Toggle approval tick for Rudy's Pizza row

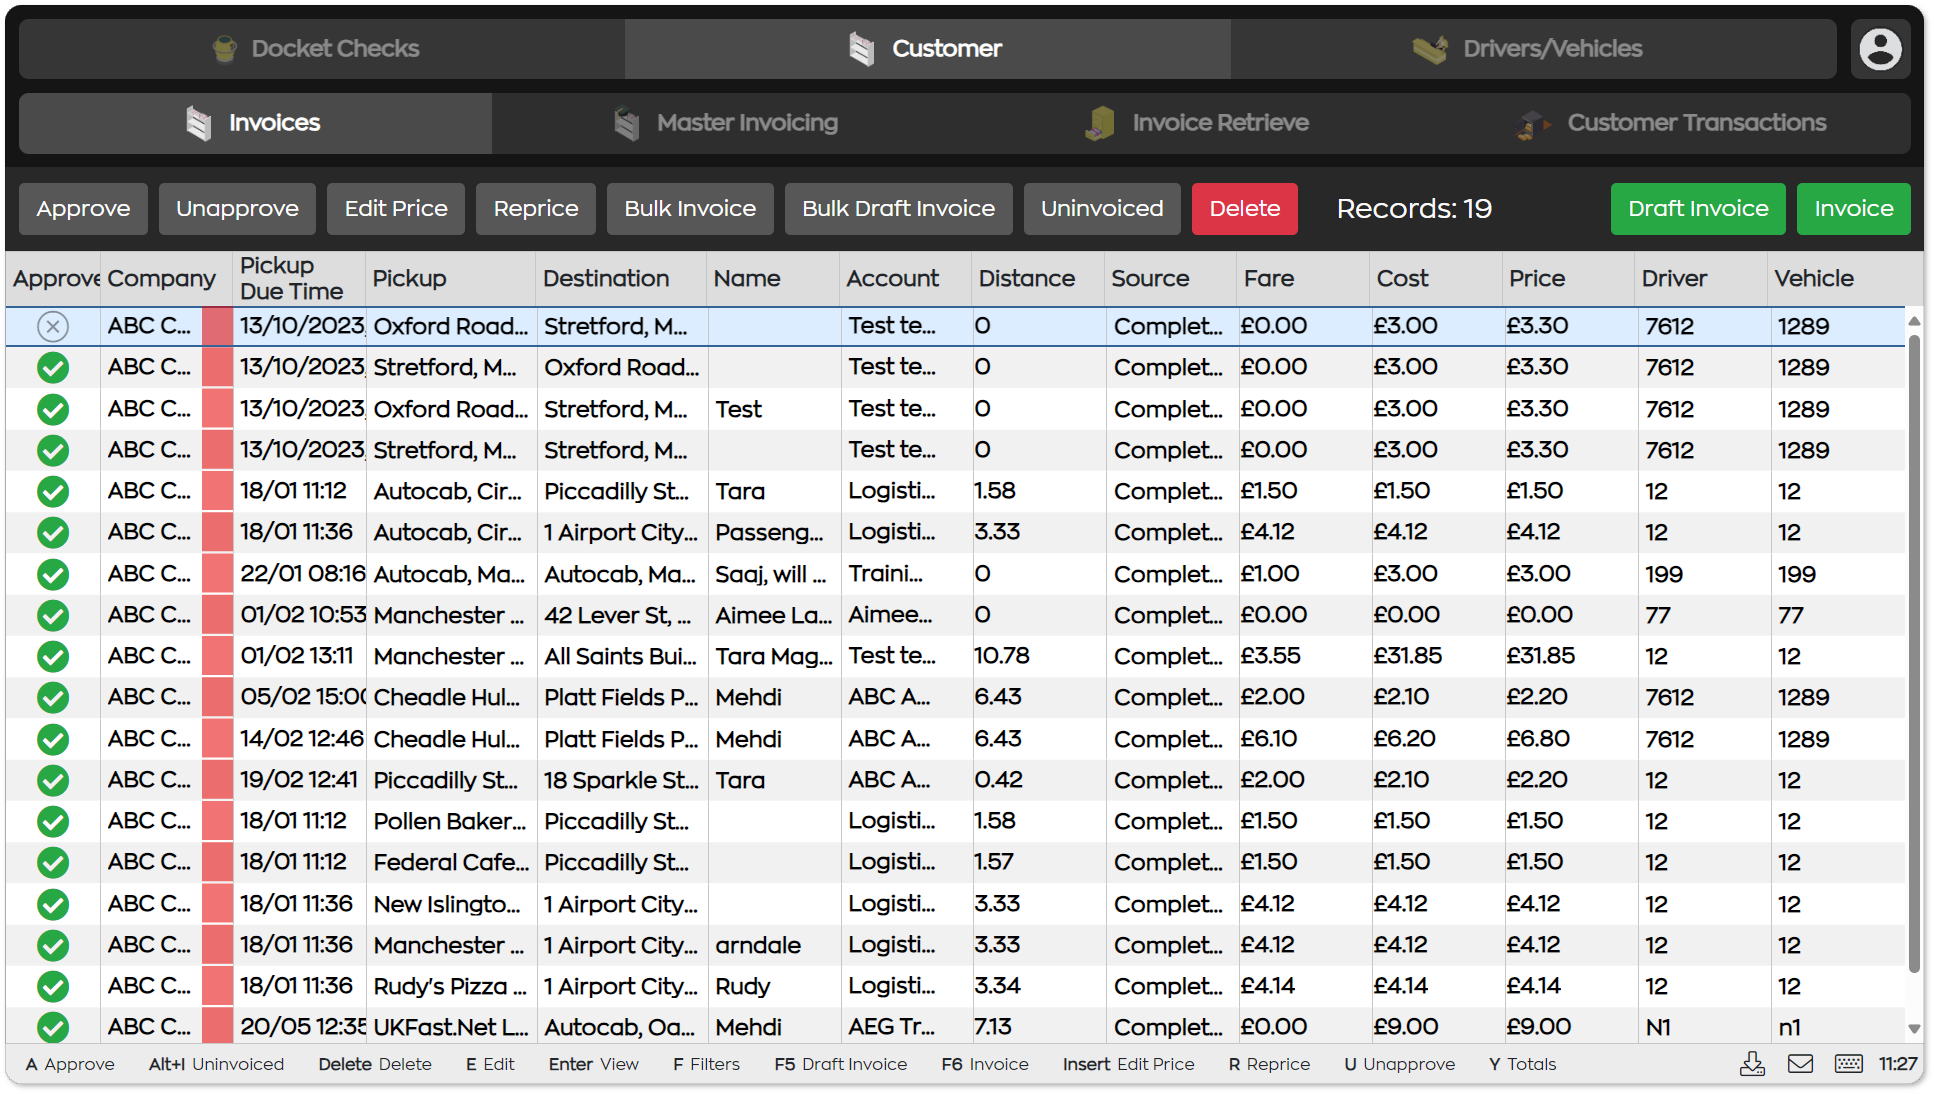click(x=53, y=986)
